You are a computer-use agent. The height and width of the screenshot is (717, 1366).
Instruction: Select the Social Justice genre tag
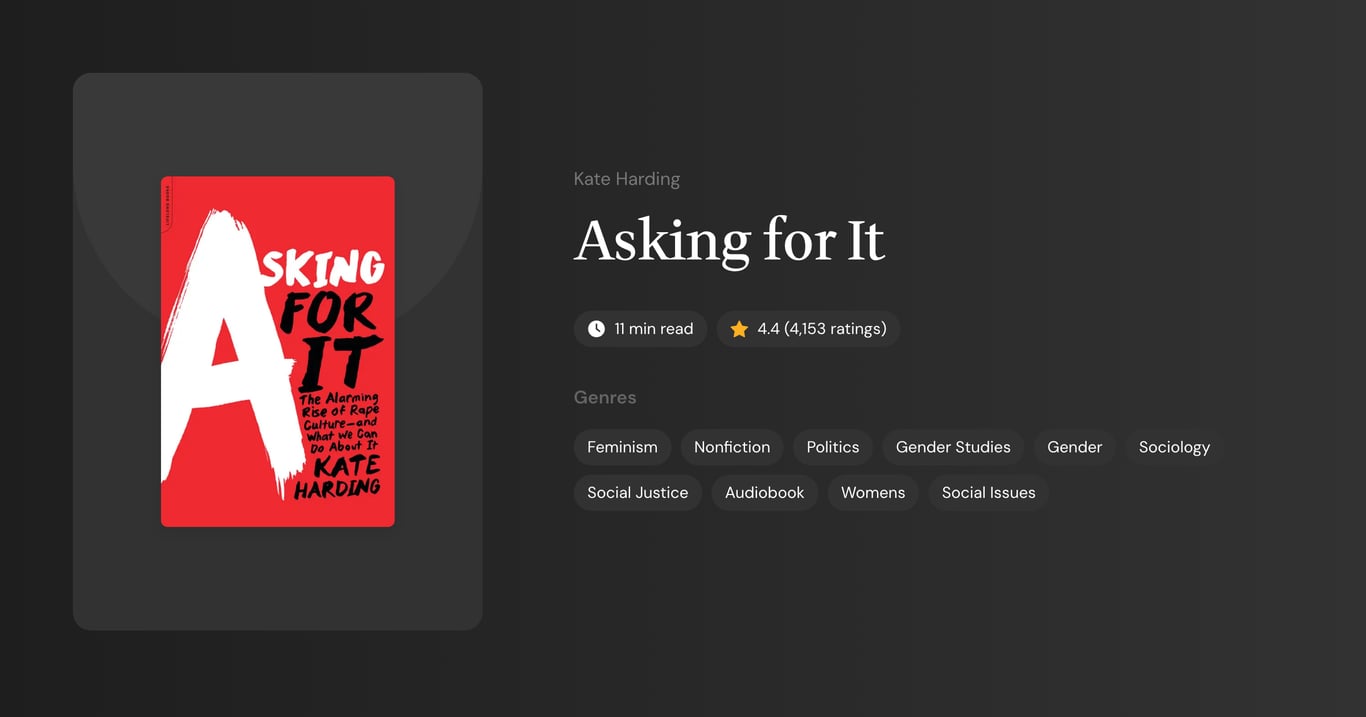(638, 492)
